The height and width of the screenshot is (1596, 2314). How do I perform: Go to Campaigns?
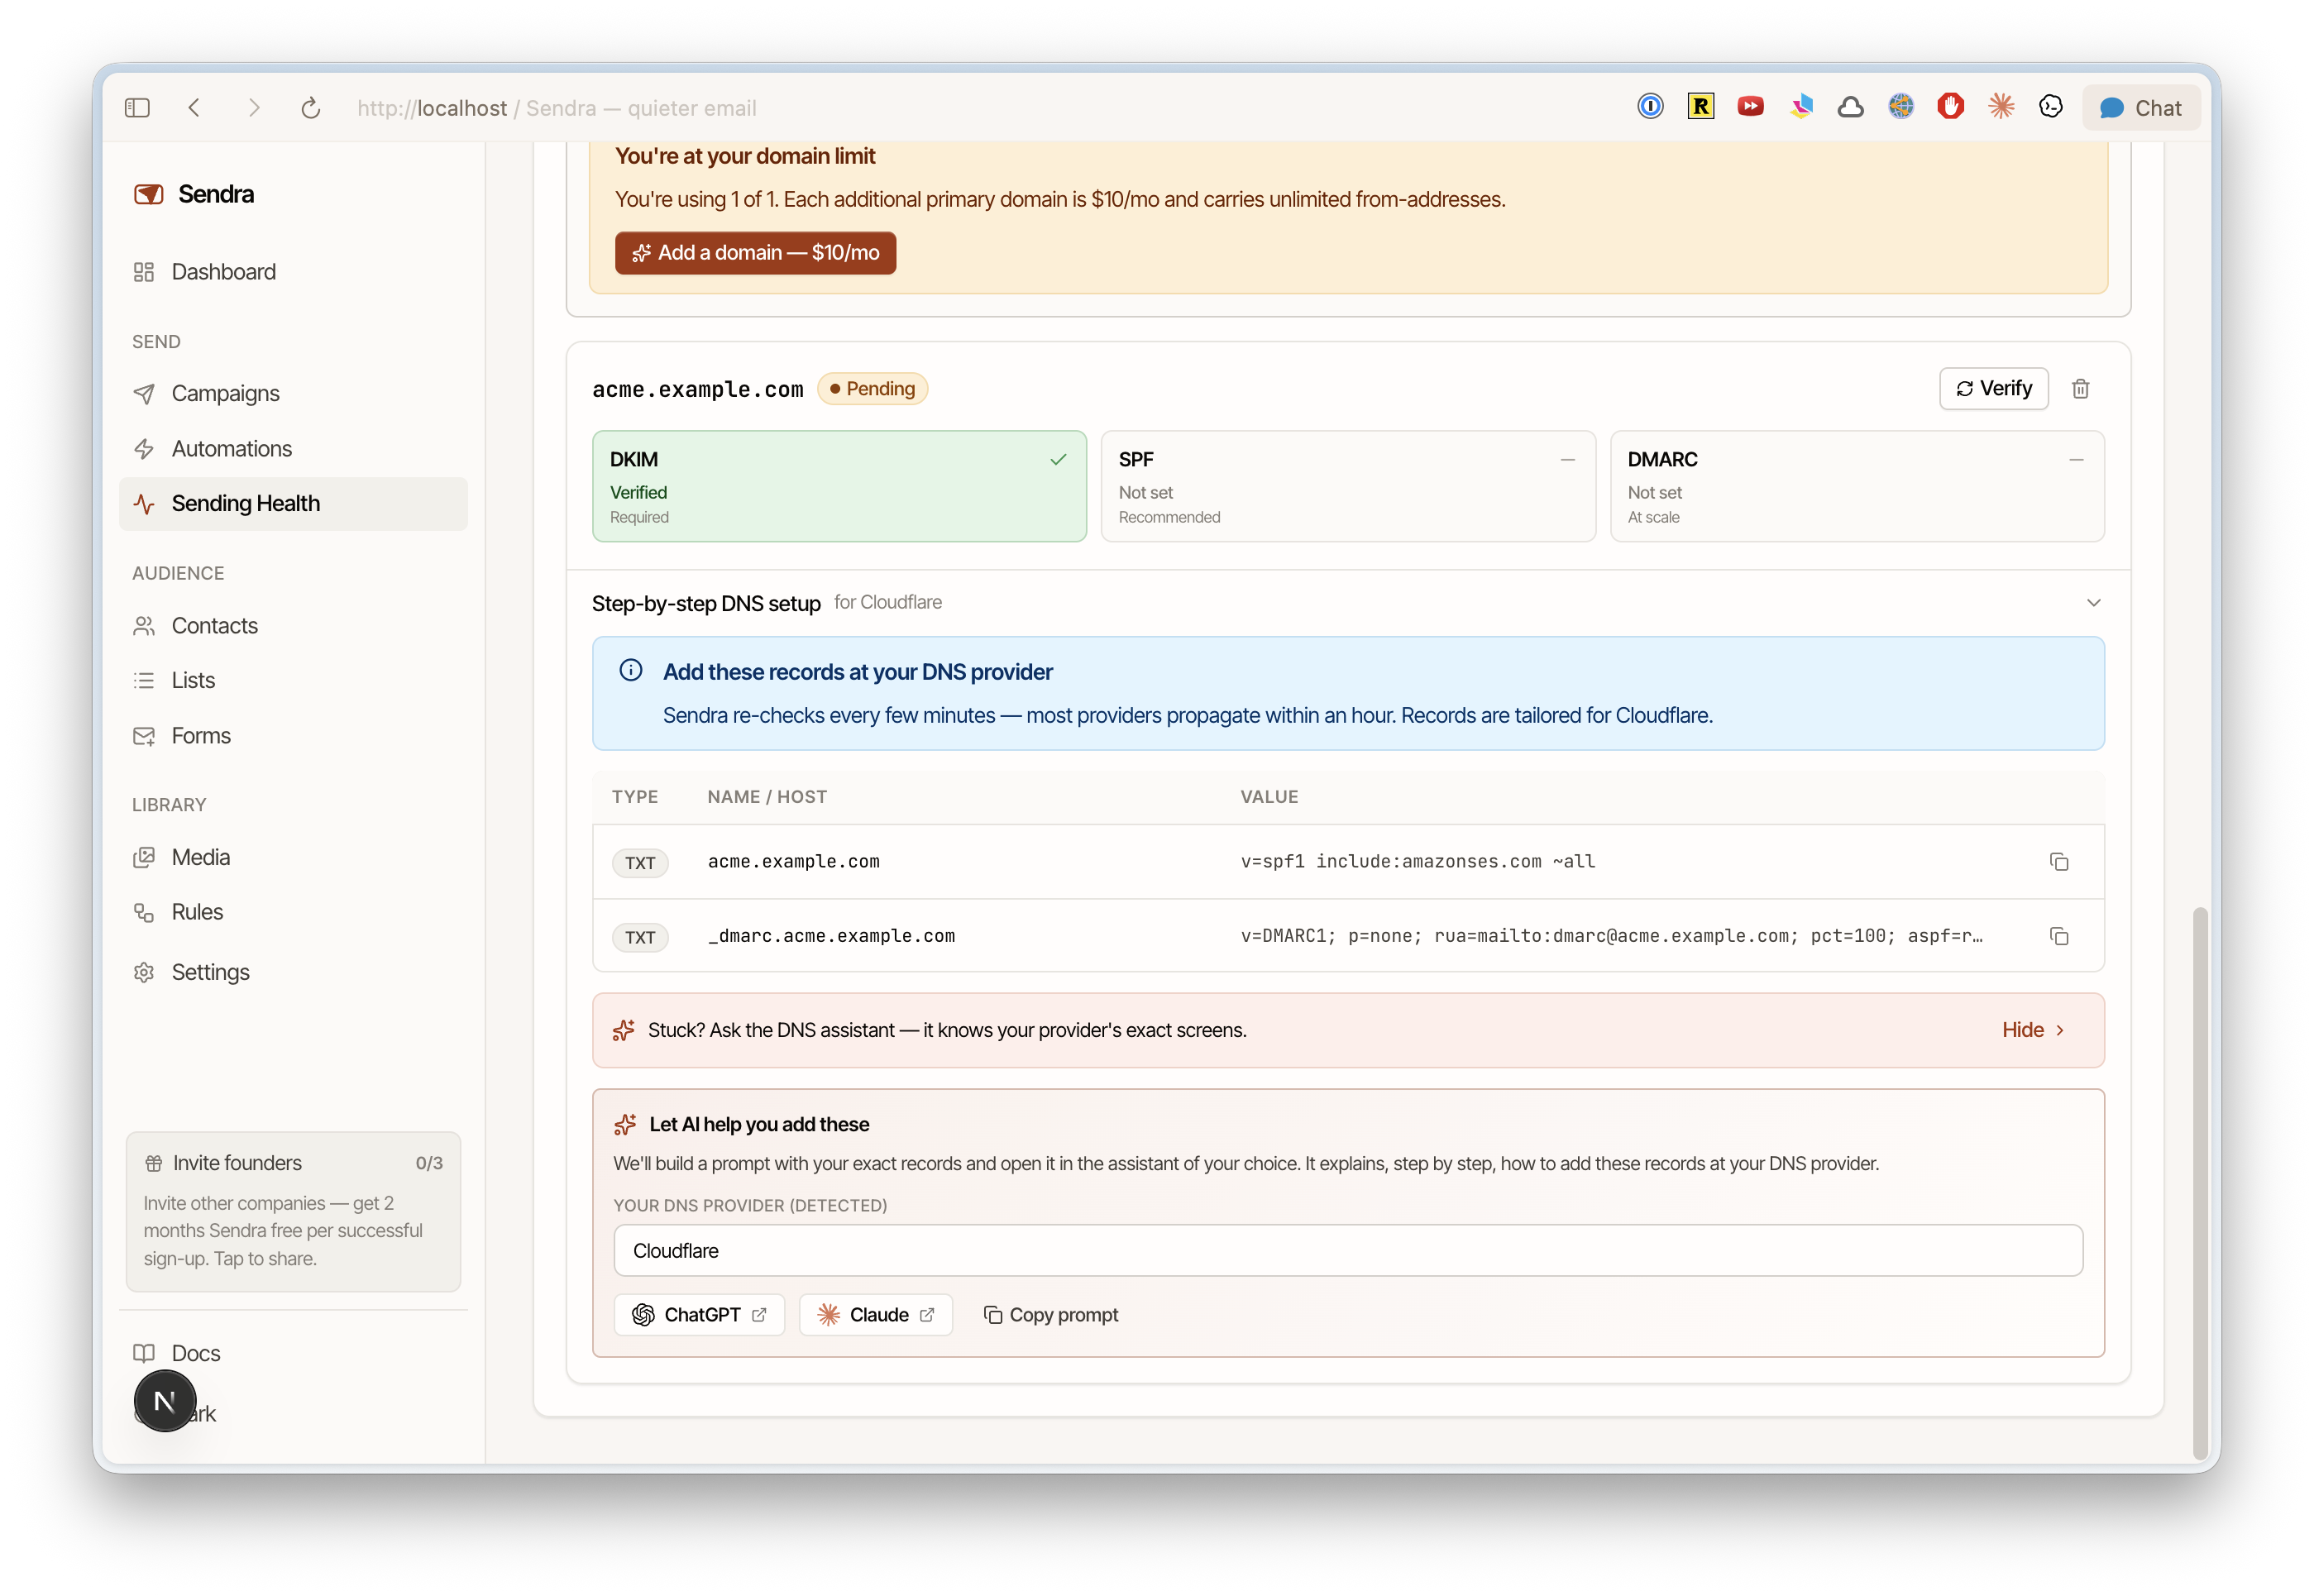click(292, 394)
